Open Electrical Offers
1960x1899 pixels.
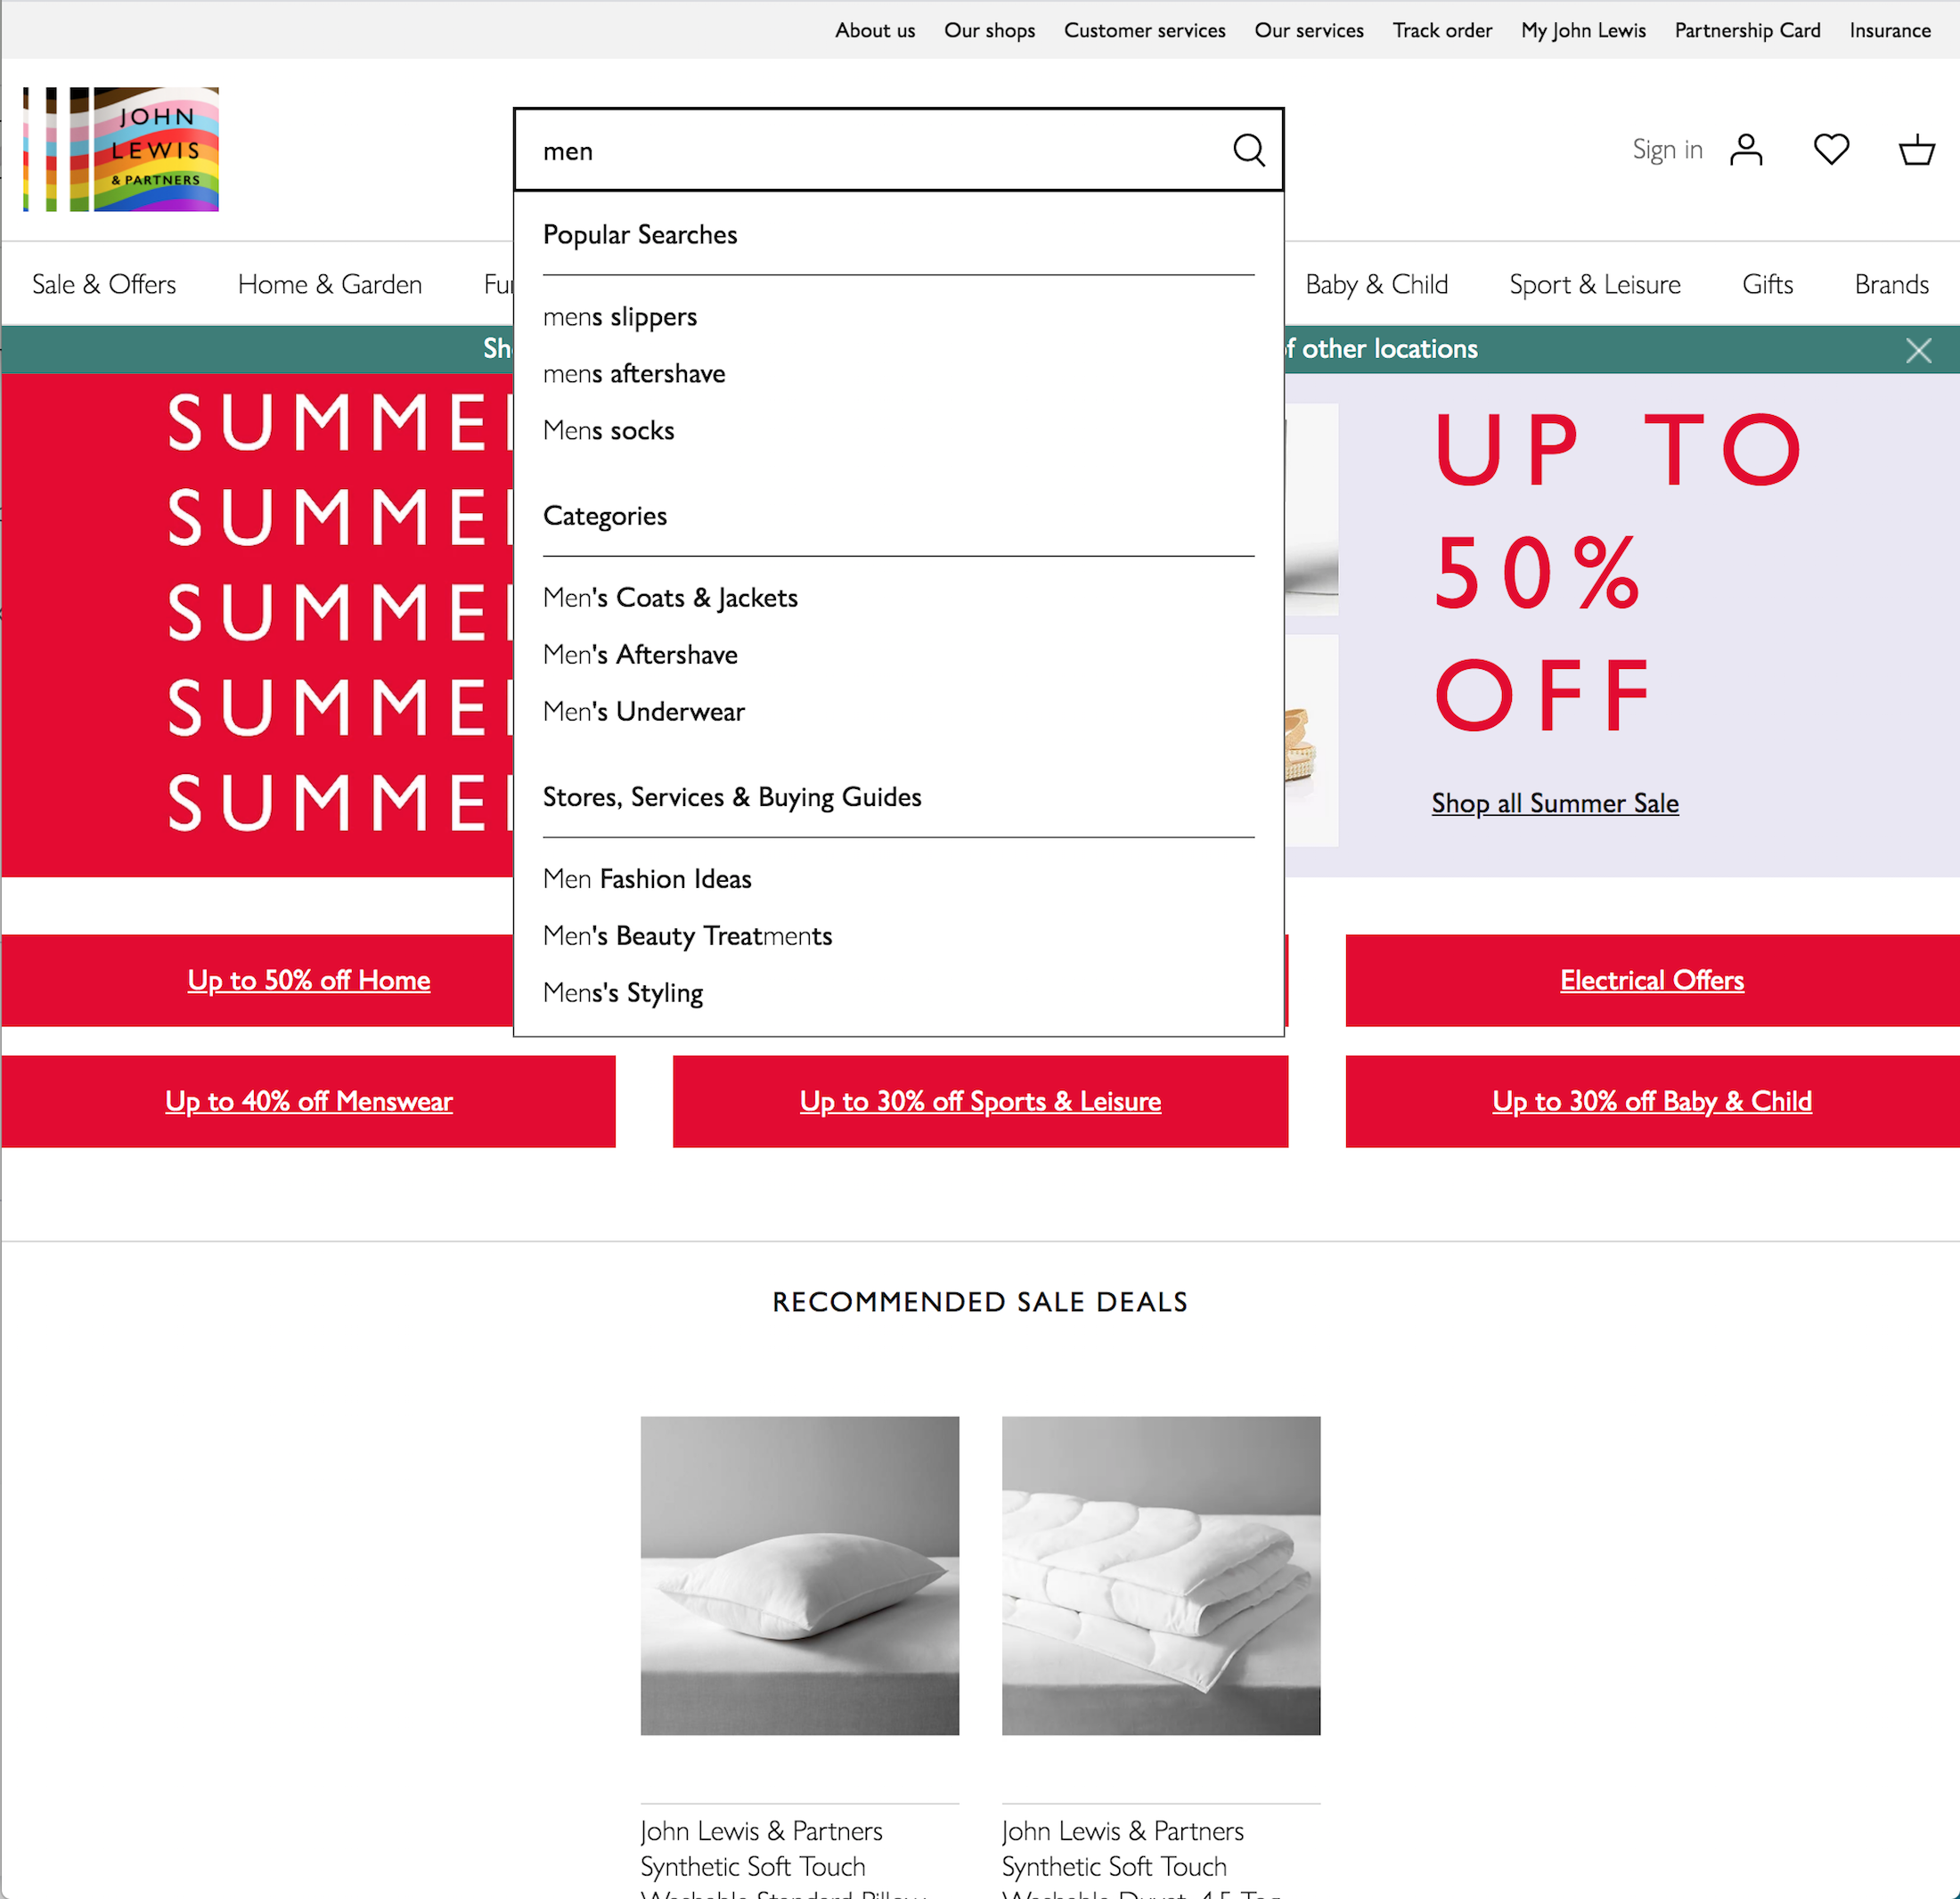1652,980
